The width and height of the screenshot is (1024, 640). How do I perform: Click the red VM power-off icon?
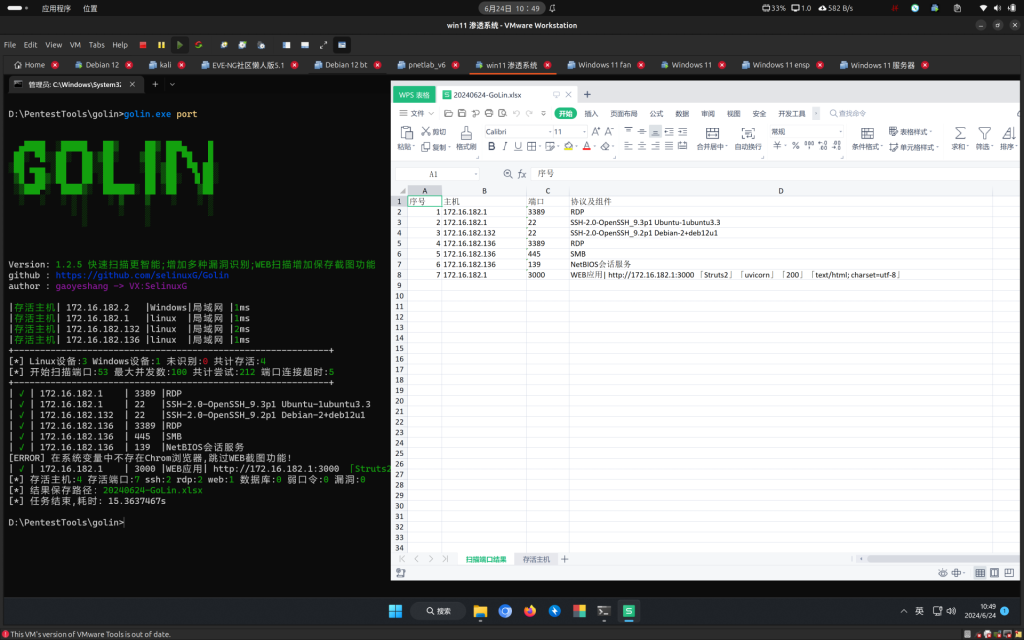click(143, 45)
